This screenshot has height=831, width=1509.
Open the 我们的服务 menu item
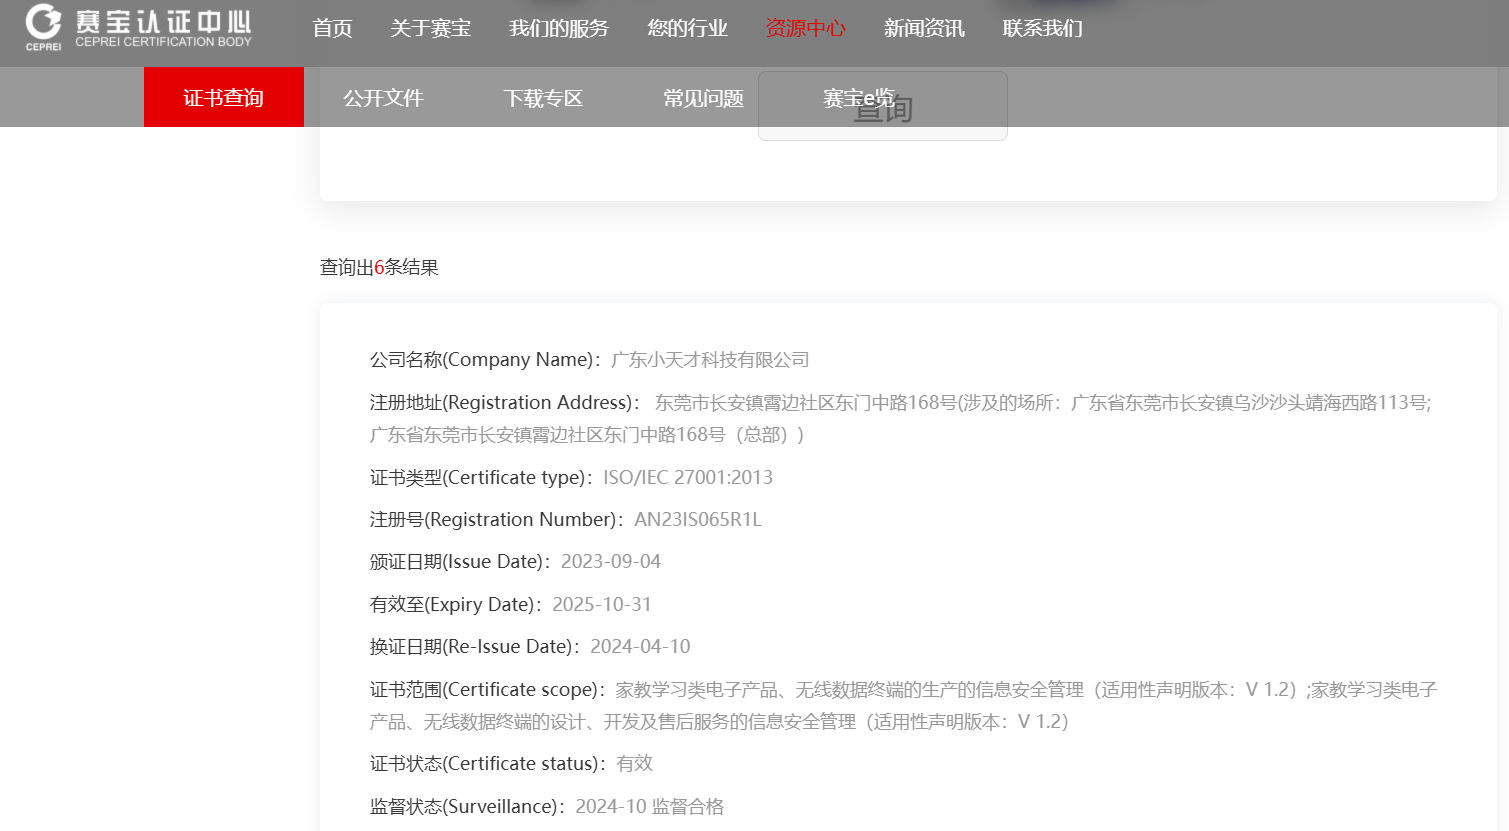(558, 29)
